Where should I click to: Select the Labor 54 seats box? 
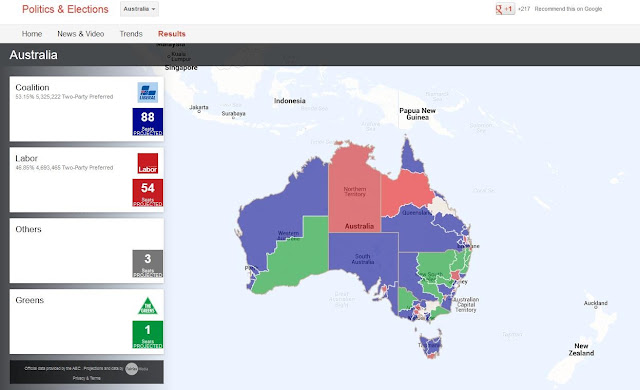148,193
